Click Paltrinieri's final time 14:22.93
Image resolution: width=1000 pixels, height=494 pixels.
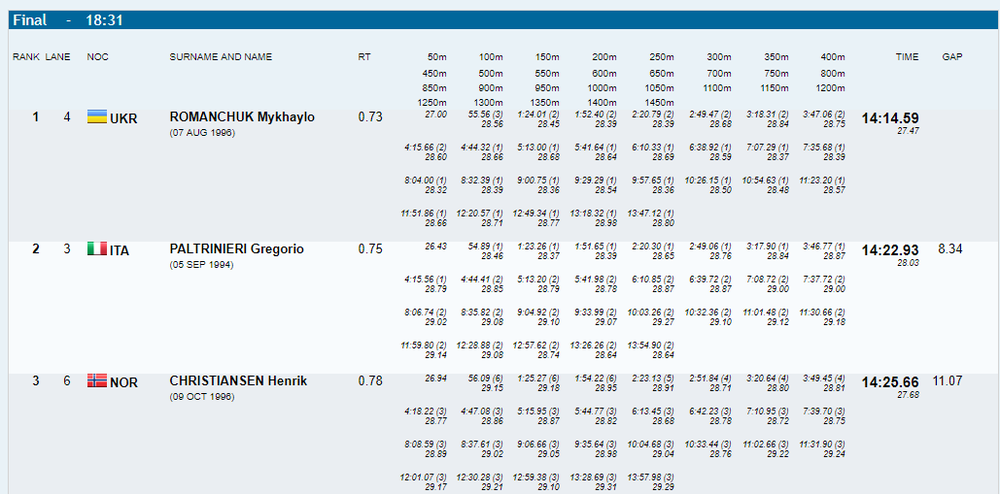[x=890, y=250]
